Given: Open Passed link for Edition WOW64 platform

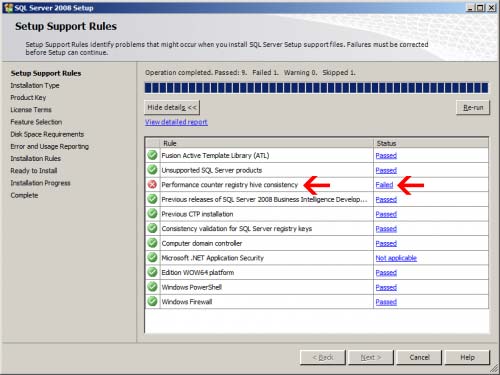Looking at the screenshot, I should pos(386,273).
